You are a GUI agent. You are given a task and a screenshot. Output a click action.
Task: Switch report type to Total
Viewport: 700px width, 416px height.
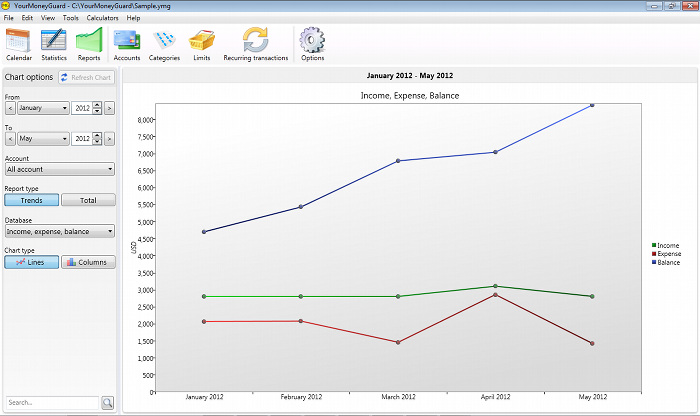[x=88, y=200]
